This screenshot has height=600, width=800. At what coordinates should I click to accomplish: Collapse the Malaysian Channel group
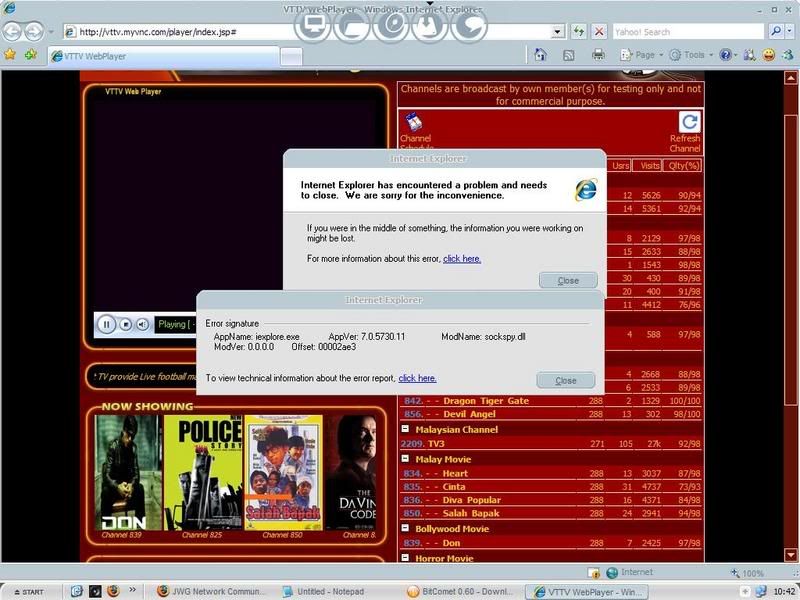(x=405, y=429)
